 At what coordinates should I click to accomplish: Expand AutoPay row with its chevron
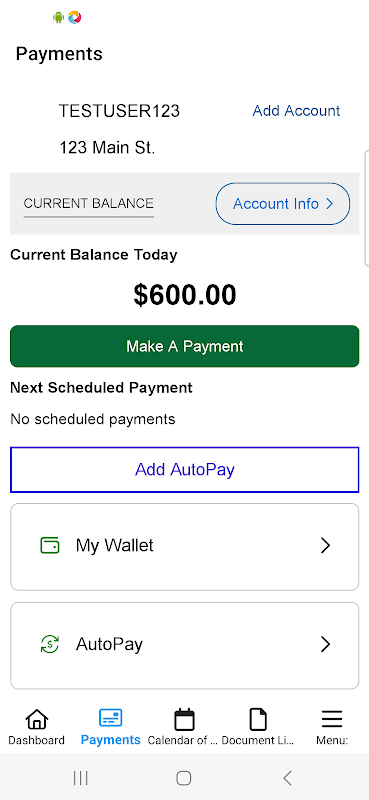[x=325, y=645]
